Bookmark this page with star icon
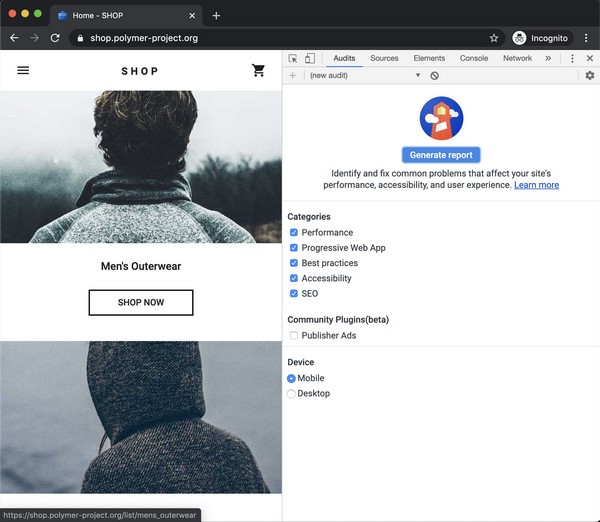This screenshot has width=600, height=522. pos(494,38)
